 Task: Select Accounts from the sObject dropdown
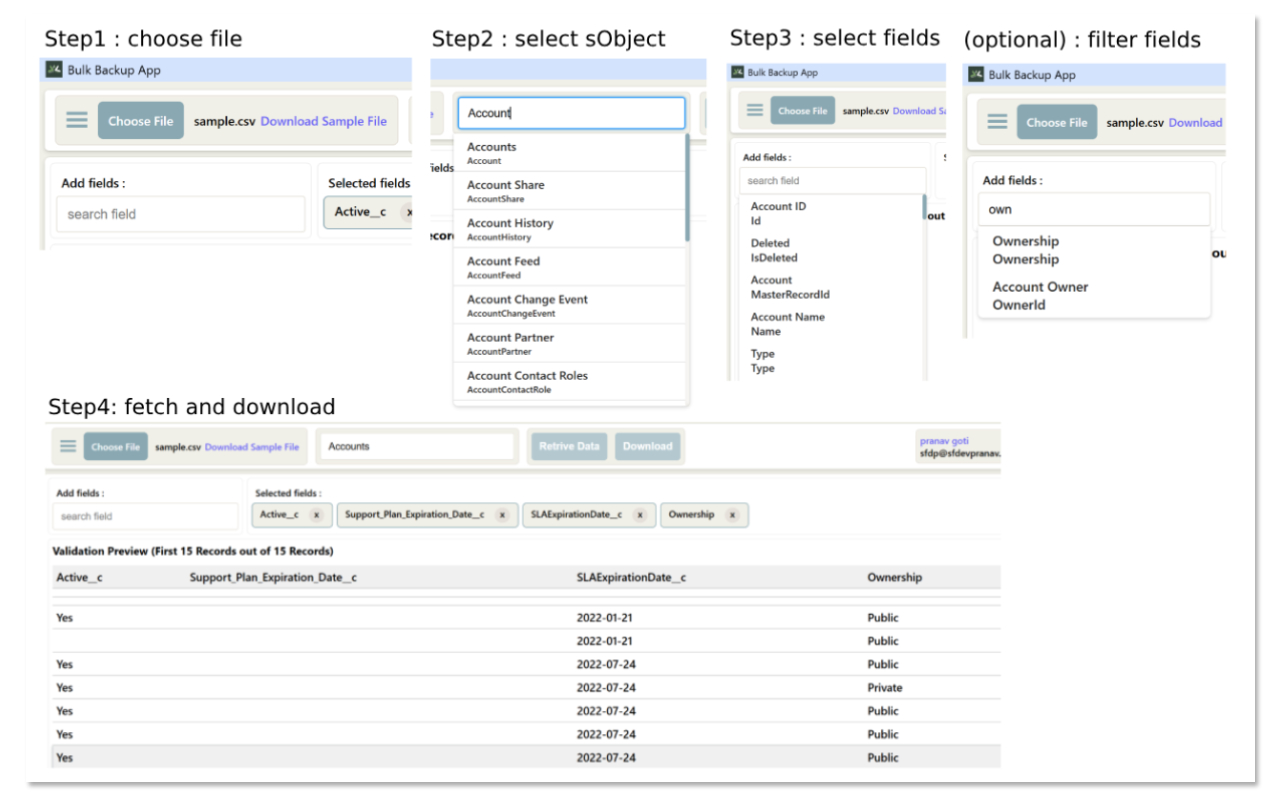coord(569,153)
